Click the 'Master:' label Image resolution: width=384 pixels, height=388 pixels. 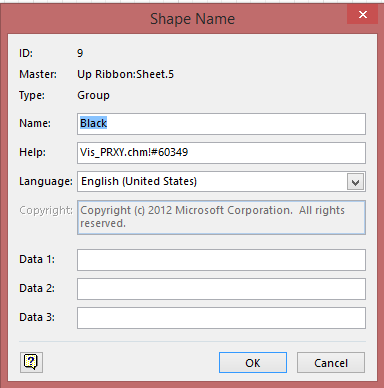coord(38,74)
